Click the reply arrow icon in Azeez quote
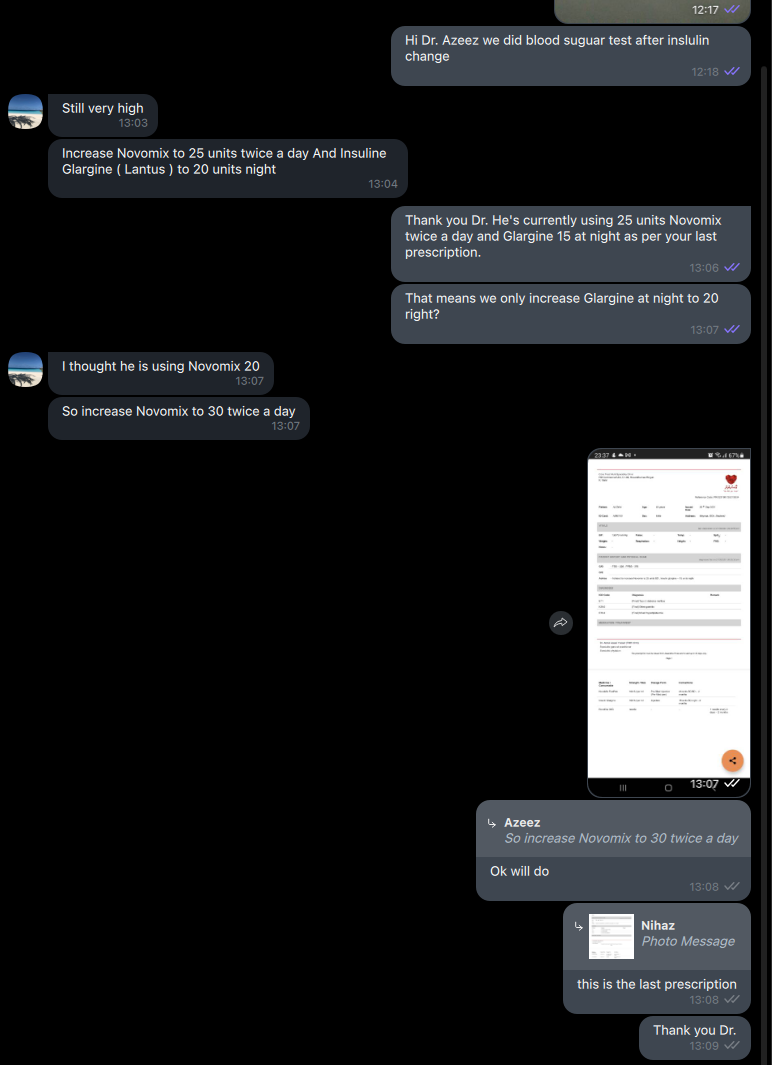Image resolution: width=772 pixels, height=1065 pixels. tap(492, 823)
